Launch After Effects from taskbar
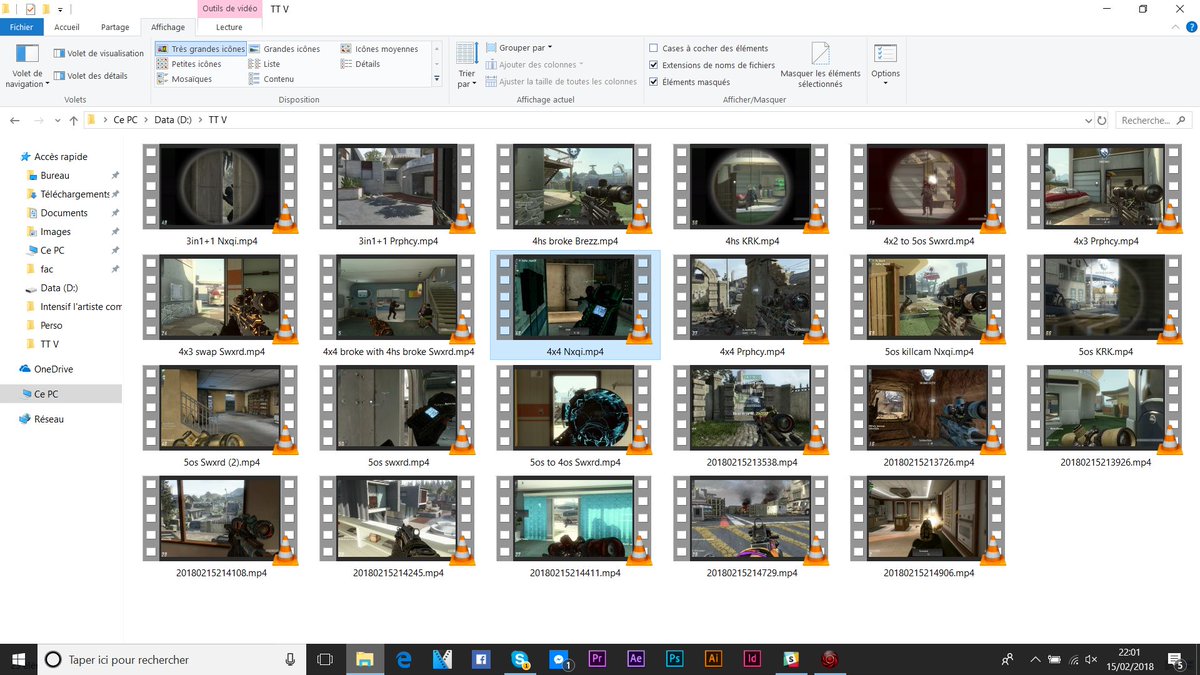Viewport: 1200px width, 675px height. click(636, 659)
